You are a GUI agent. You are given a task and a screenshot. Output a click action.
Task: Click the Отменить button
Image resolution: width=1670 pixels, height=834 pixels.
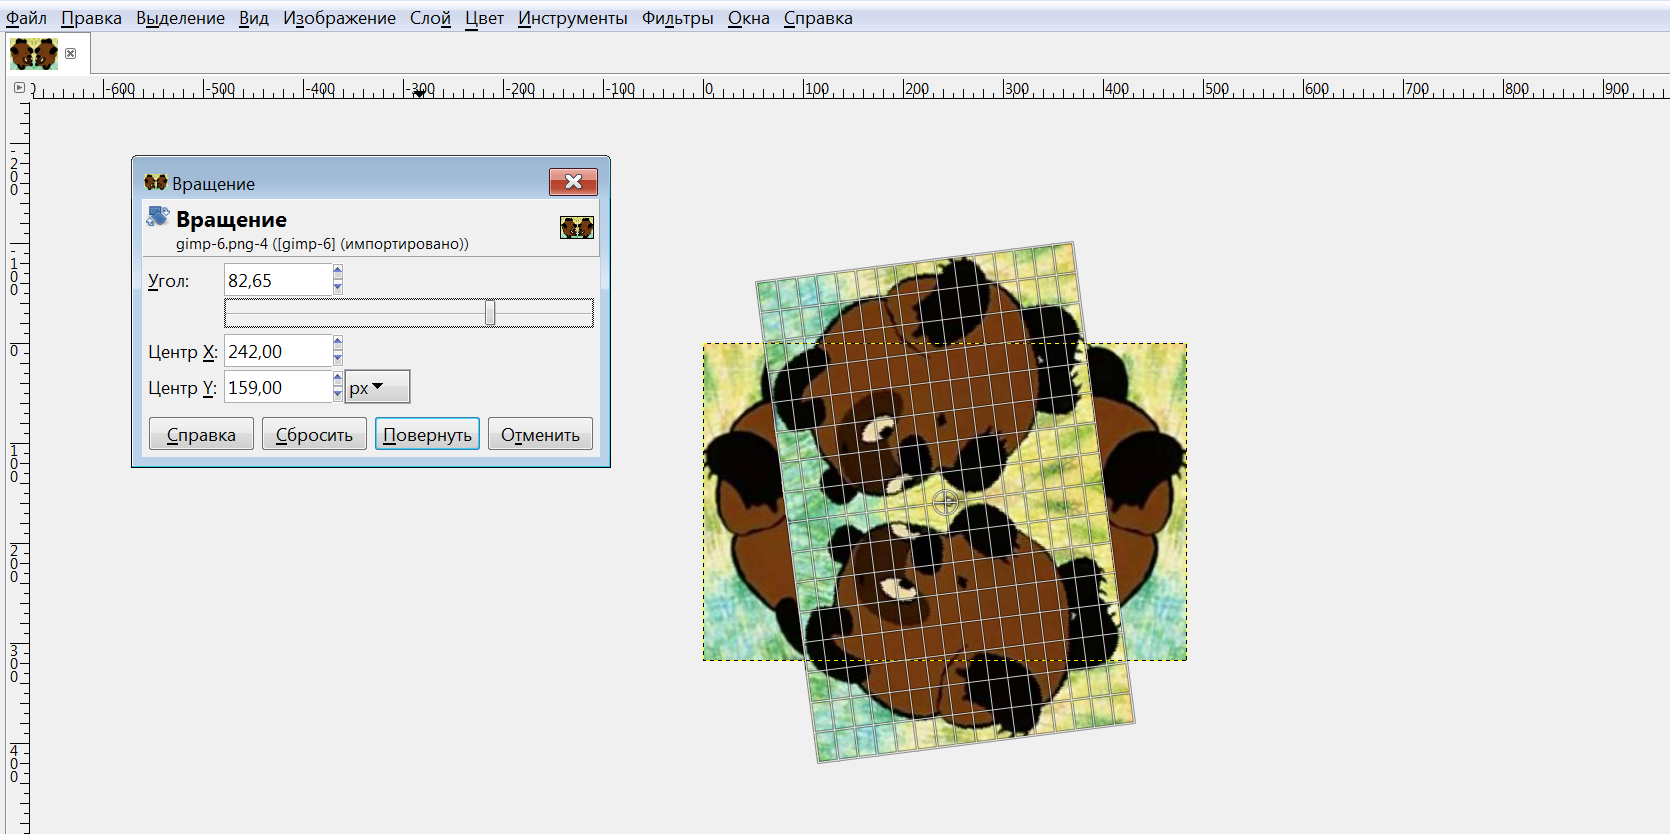tap(540, 435)
